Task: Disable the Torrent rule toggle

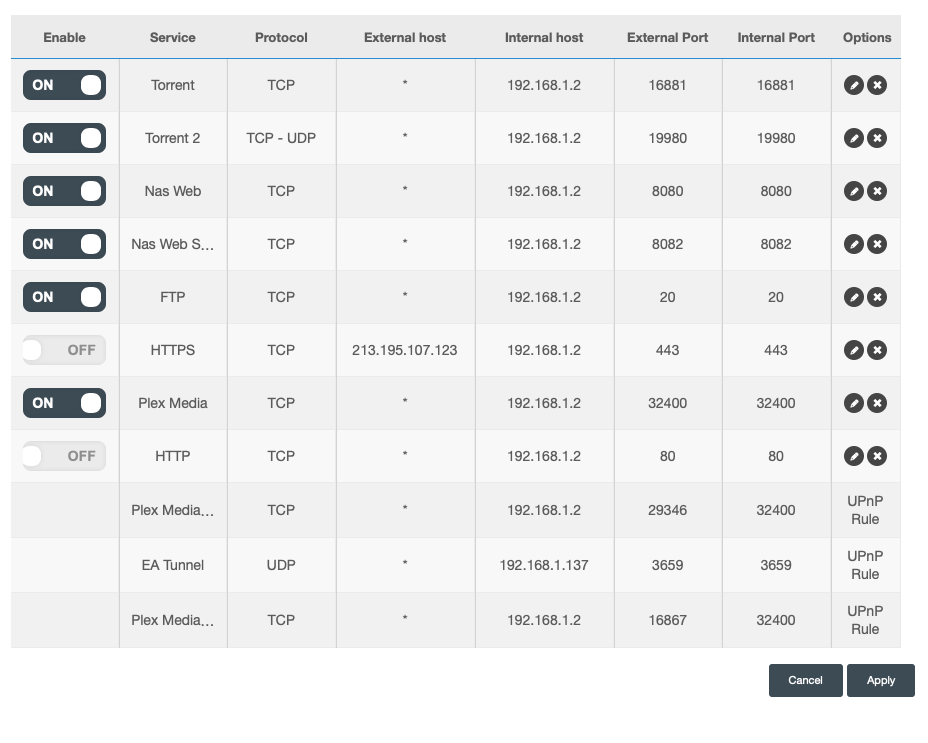Action: 64,85
